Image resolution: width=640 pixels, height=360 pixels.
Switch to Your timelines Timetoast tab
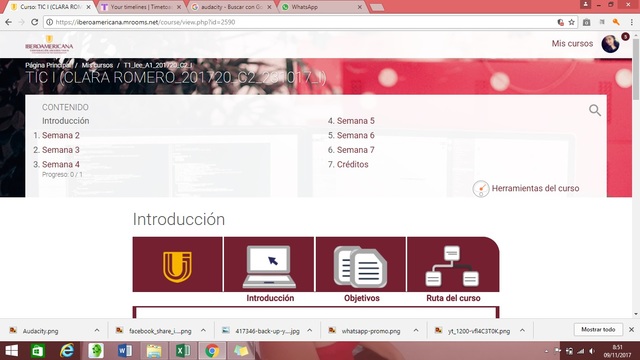click(x=141, y=7)
